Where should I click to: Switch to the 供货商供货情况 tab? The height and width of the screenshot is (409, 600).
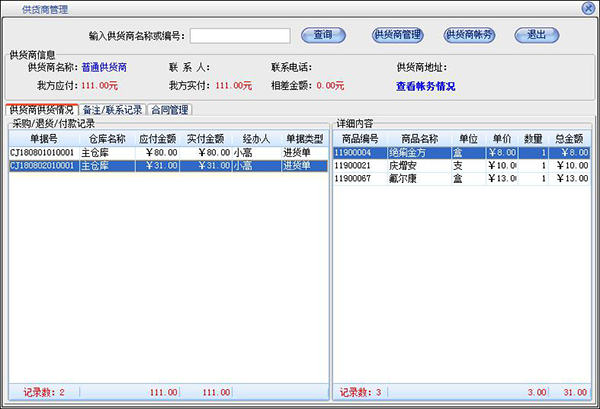(43, 109)
